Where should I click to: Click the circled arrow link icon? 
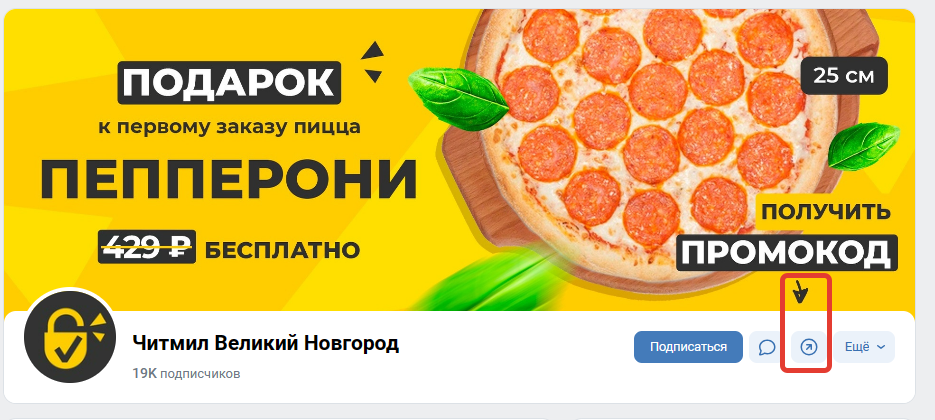[x=809, y=347]
